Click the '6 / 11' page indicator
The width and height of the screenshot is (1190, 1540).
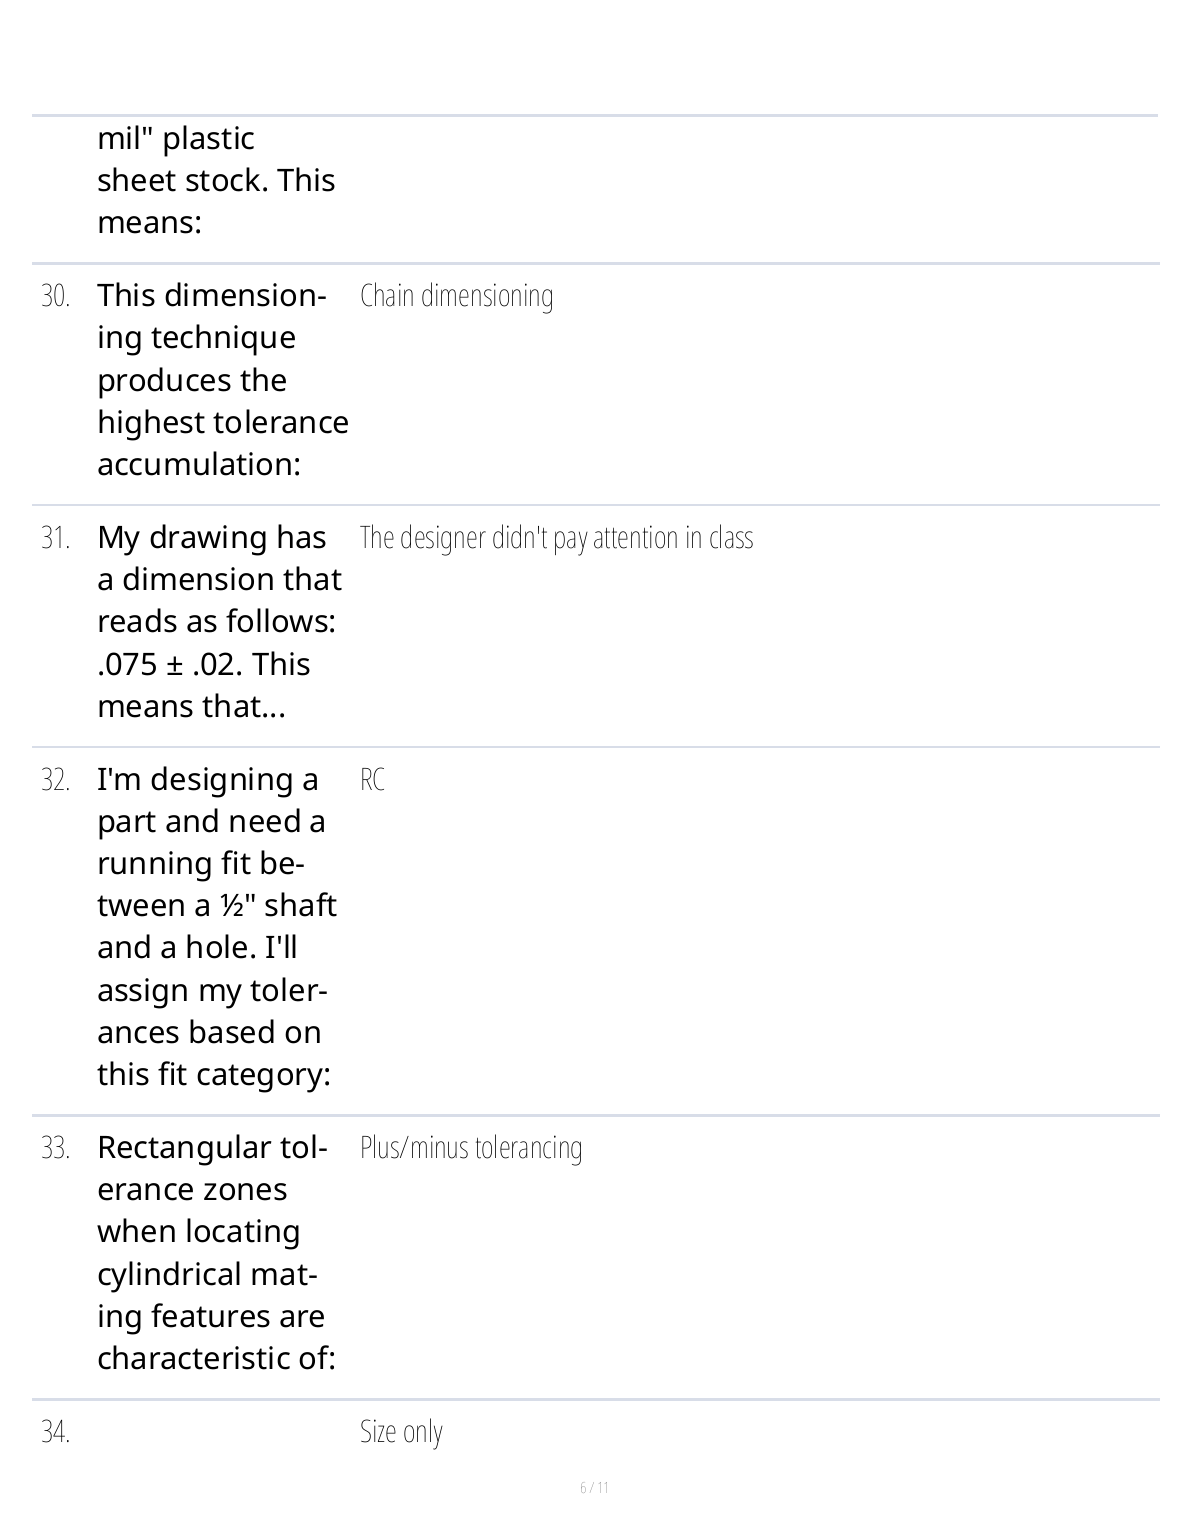pos(594,1488)
